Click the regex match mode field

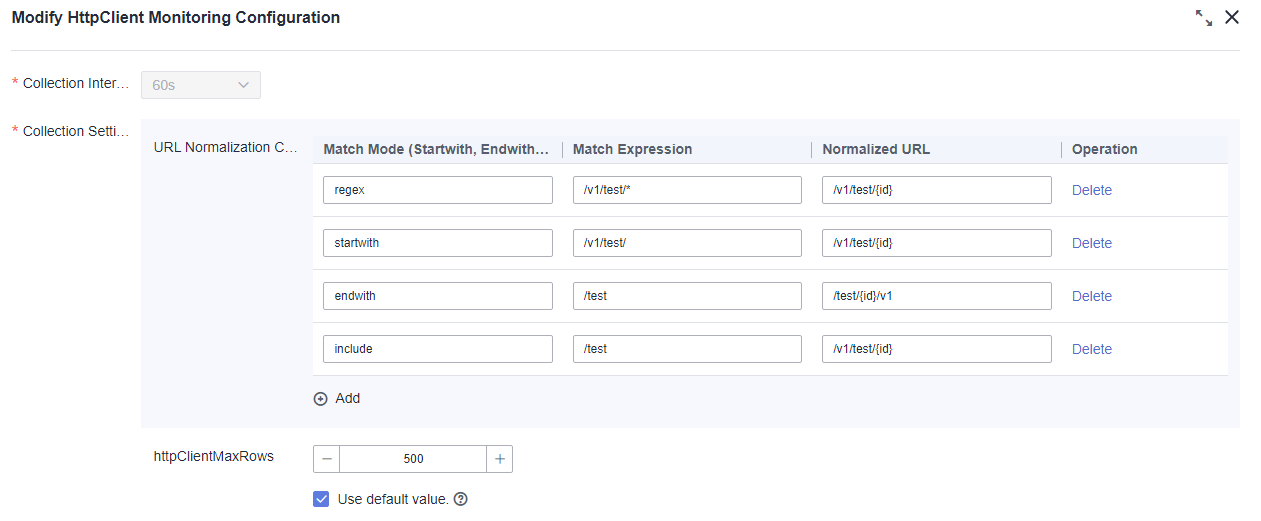(x=438, y=190)
